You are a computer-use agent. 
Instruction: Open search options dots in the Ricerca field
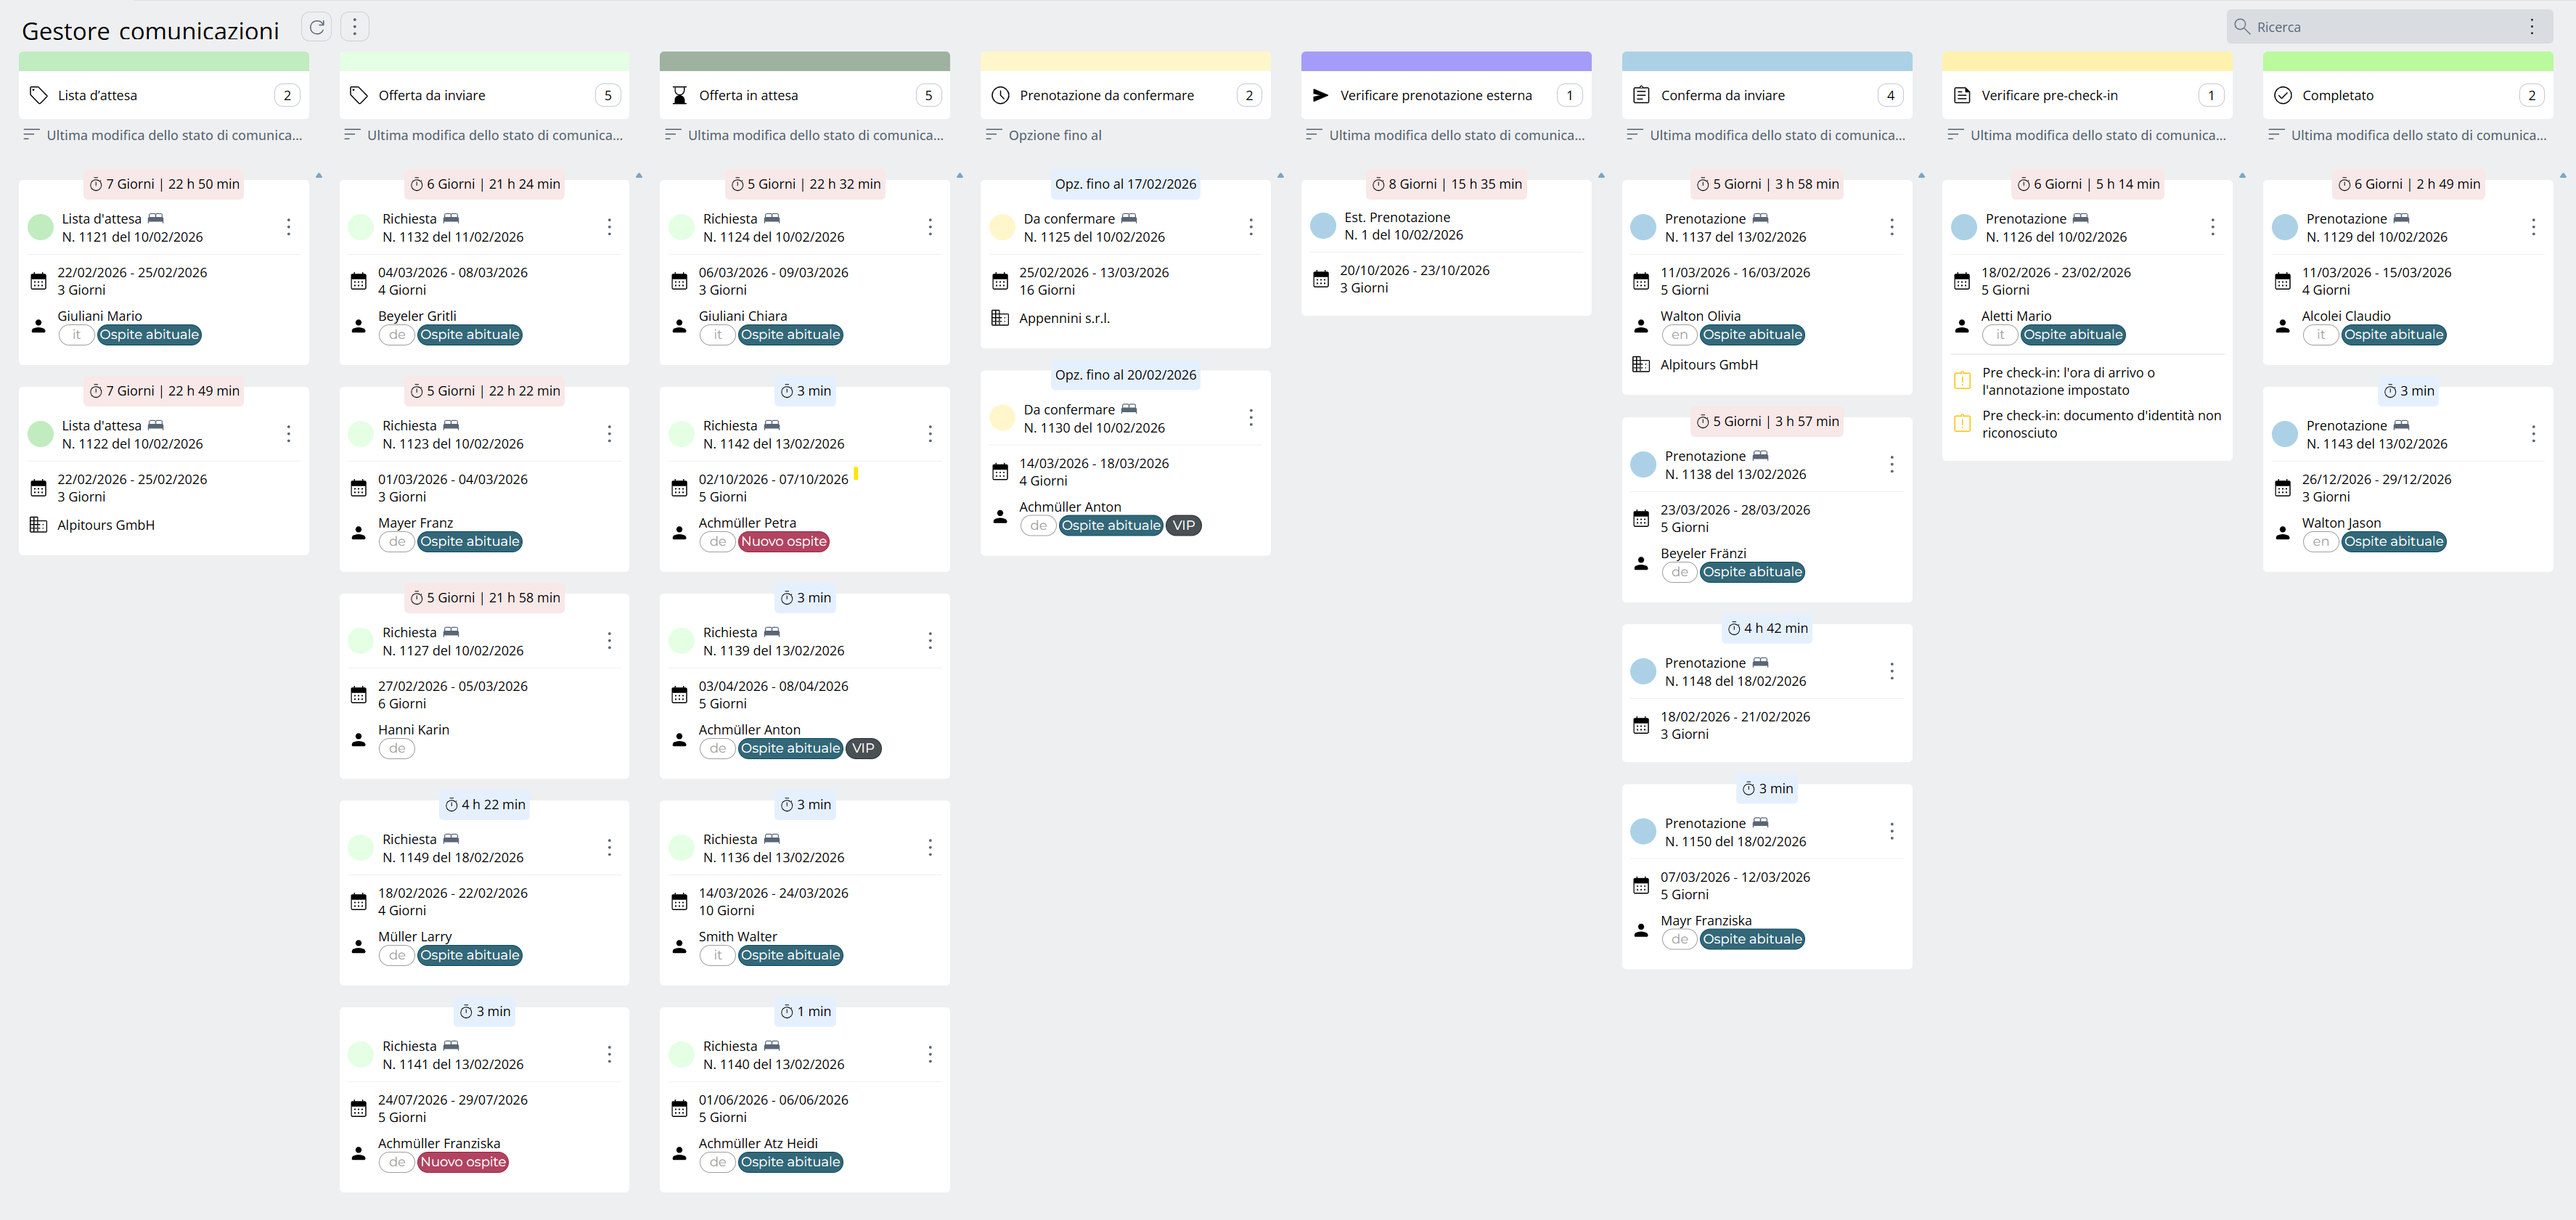tap(2531, 27)
